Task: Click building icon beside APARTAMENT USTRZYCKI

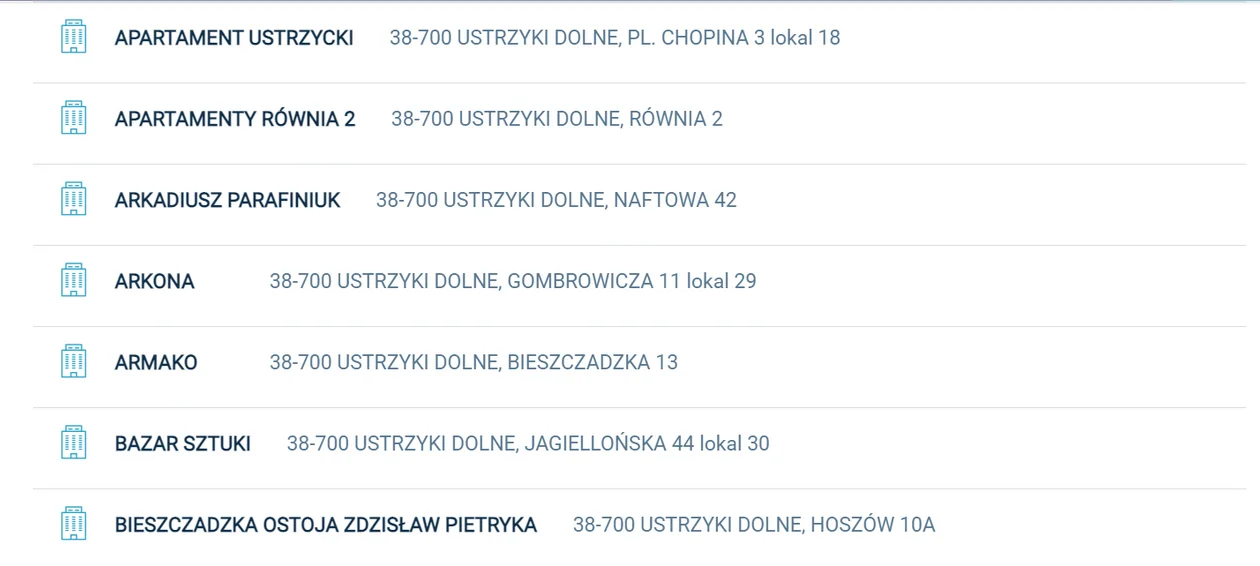Action: [73, 37]
